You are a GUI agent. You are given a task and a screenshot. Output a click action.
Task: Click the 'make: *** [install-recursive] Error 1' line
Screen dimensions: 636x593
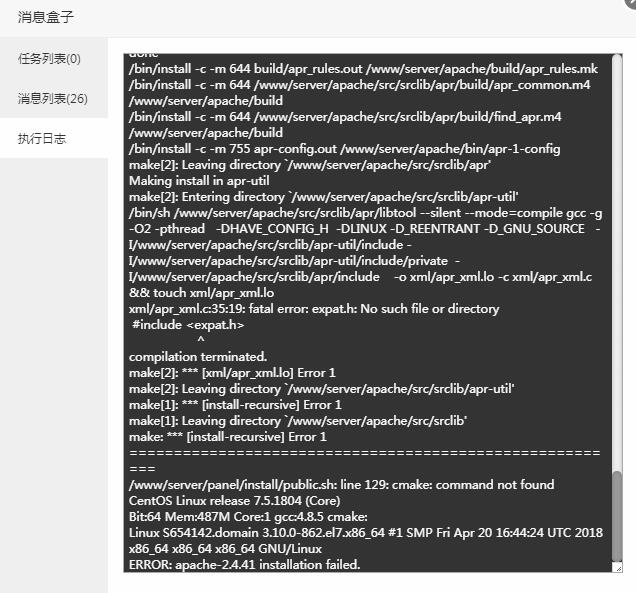(x=228, y=437)
